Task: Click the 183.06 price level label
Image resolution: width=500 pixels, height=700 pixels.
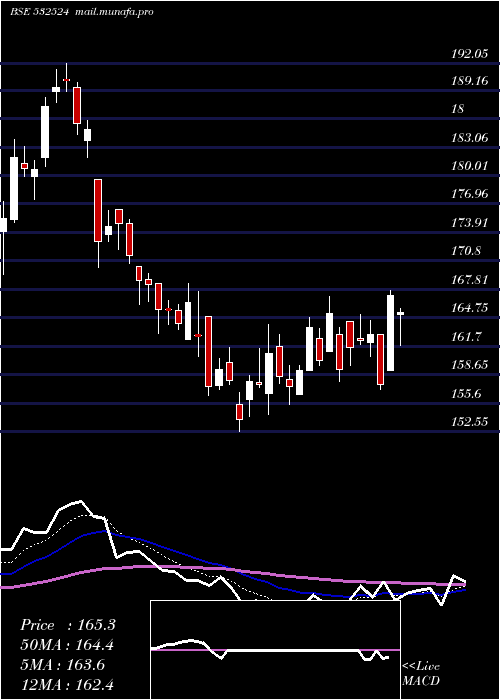Action: click(x=470, y=138)
